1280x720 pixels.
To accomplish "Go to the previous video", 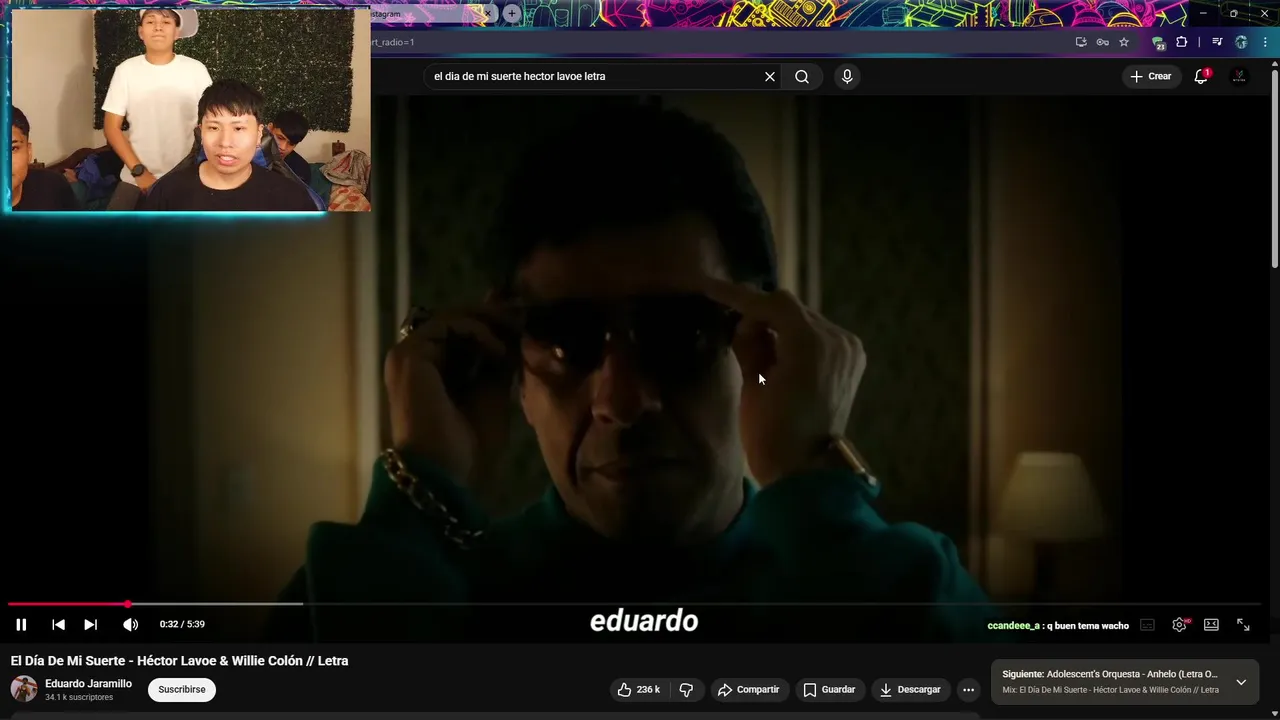I will point(58,624).
